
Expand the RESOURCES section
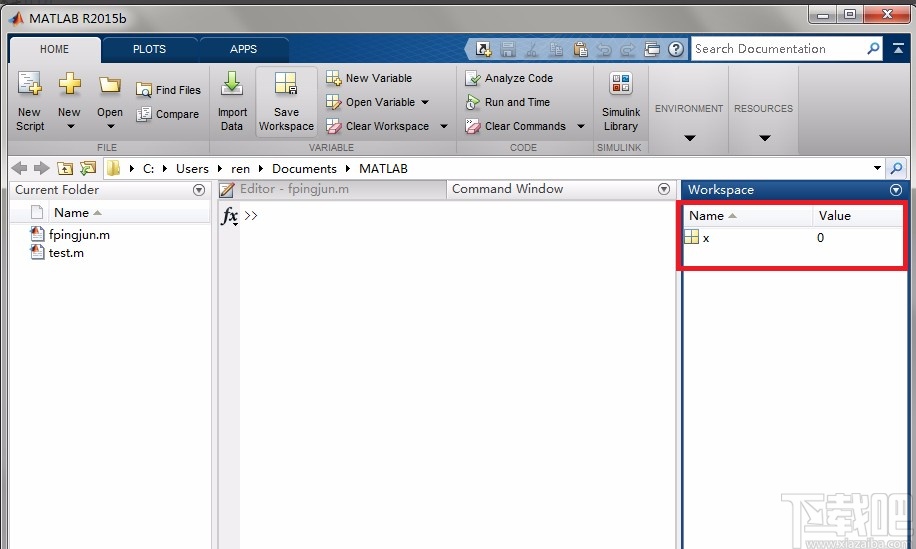[765, 138]
